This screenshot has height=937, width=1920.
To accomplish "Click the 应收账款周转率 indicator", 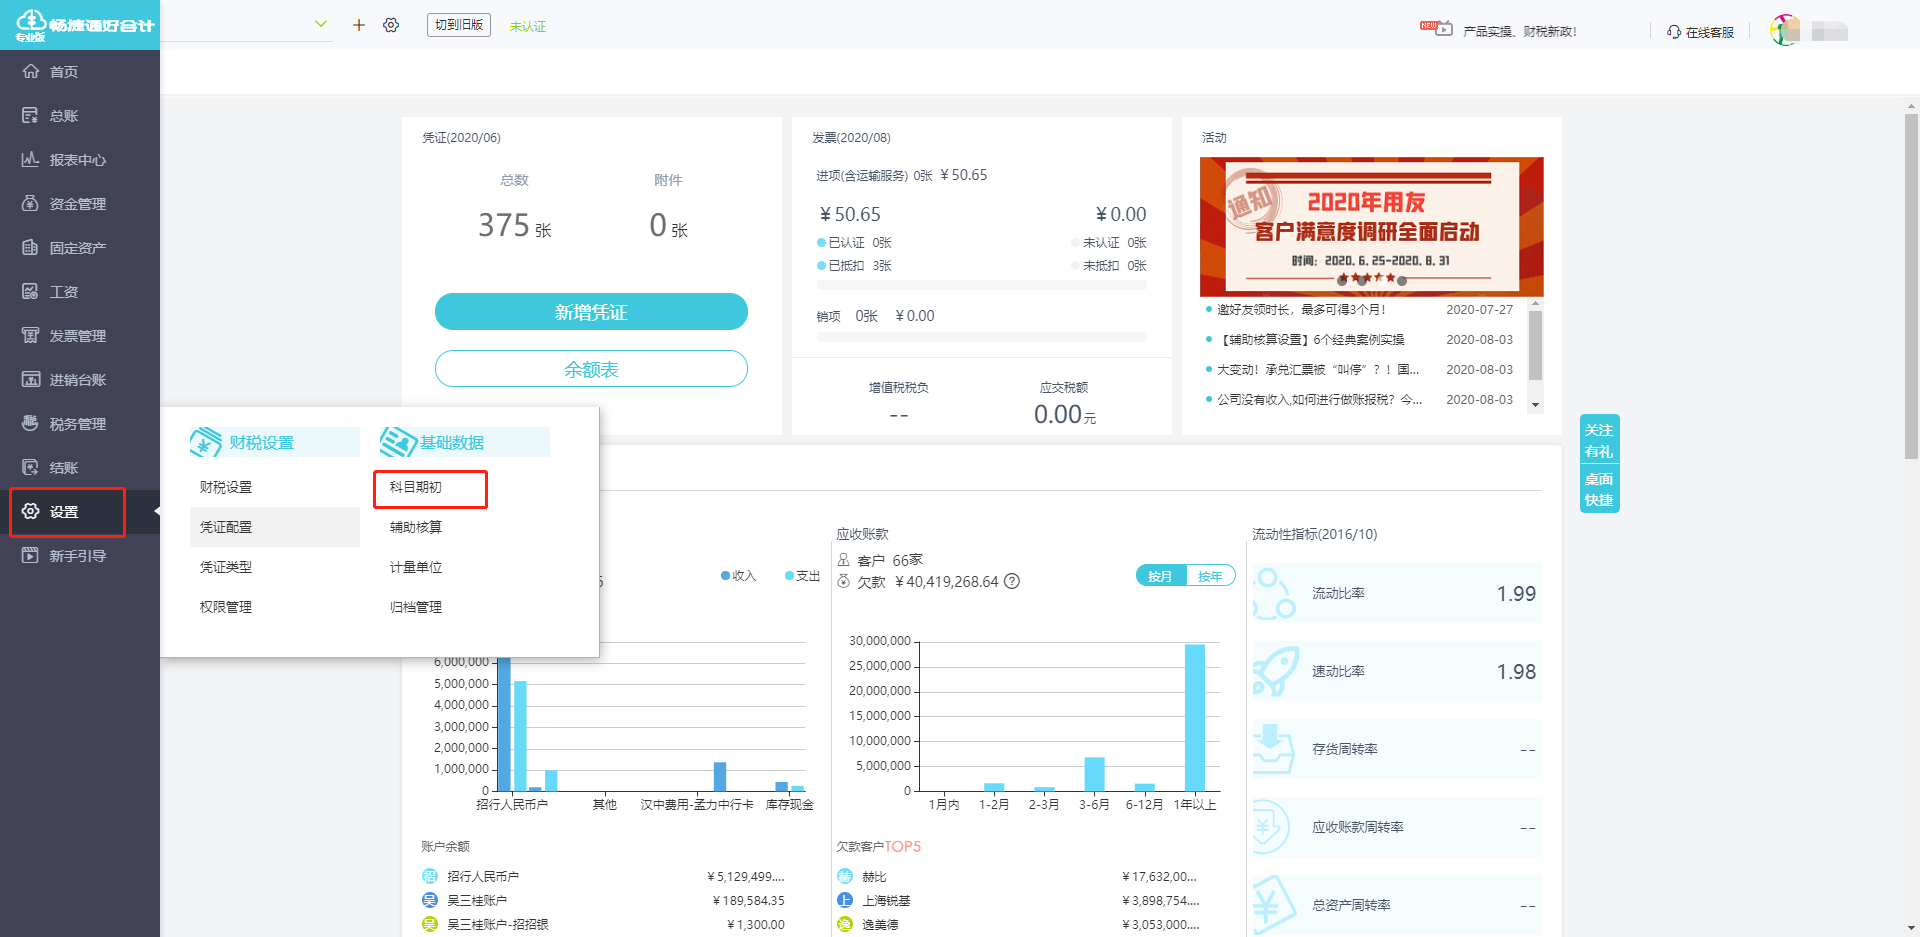I will [1396, 827].
